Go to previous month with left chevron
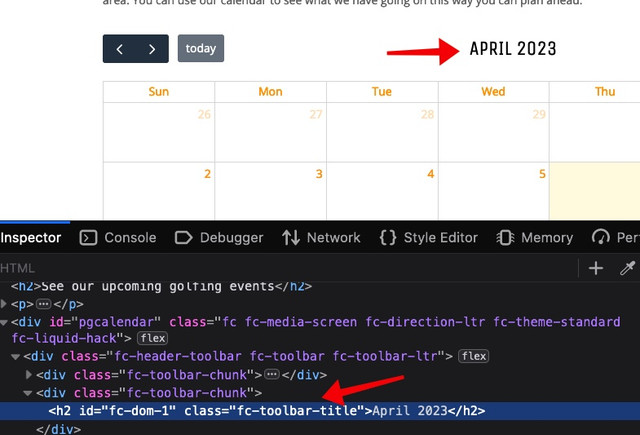This screenshot has height=435, width=640. (x=120, y=49)
